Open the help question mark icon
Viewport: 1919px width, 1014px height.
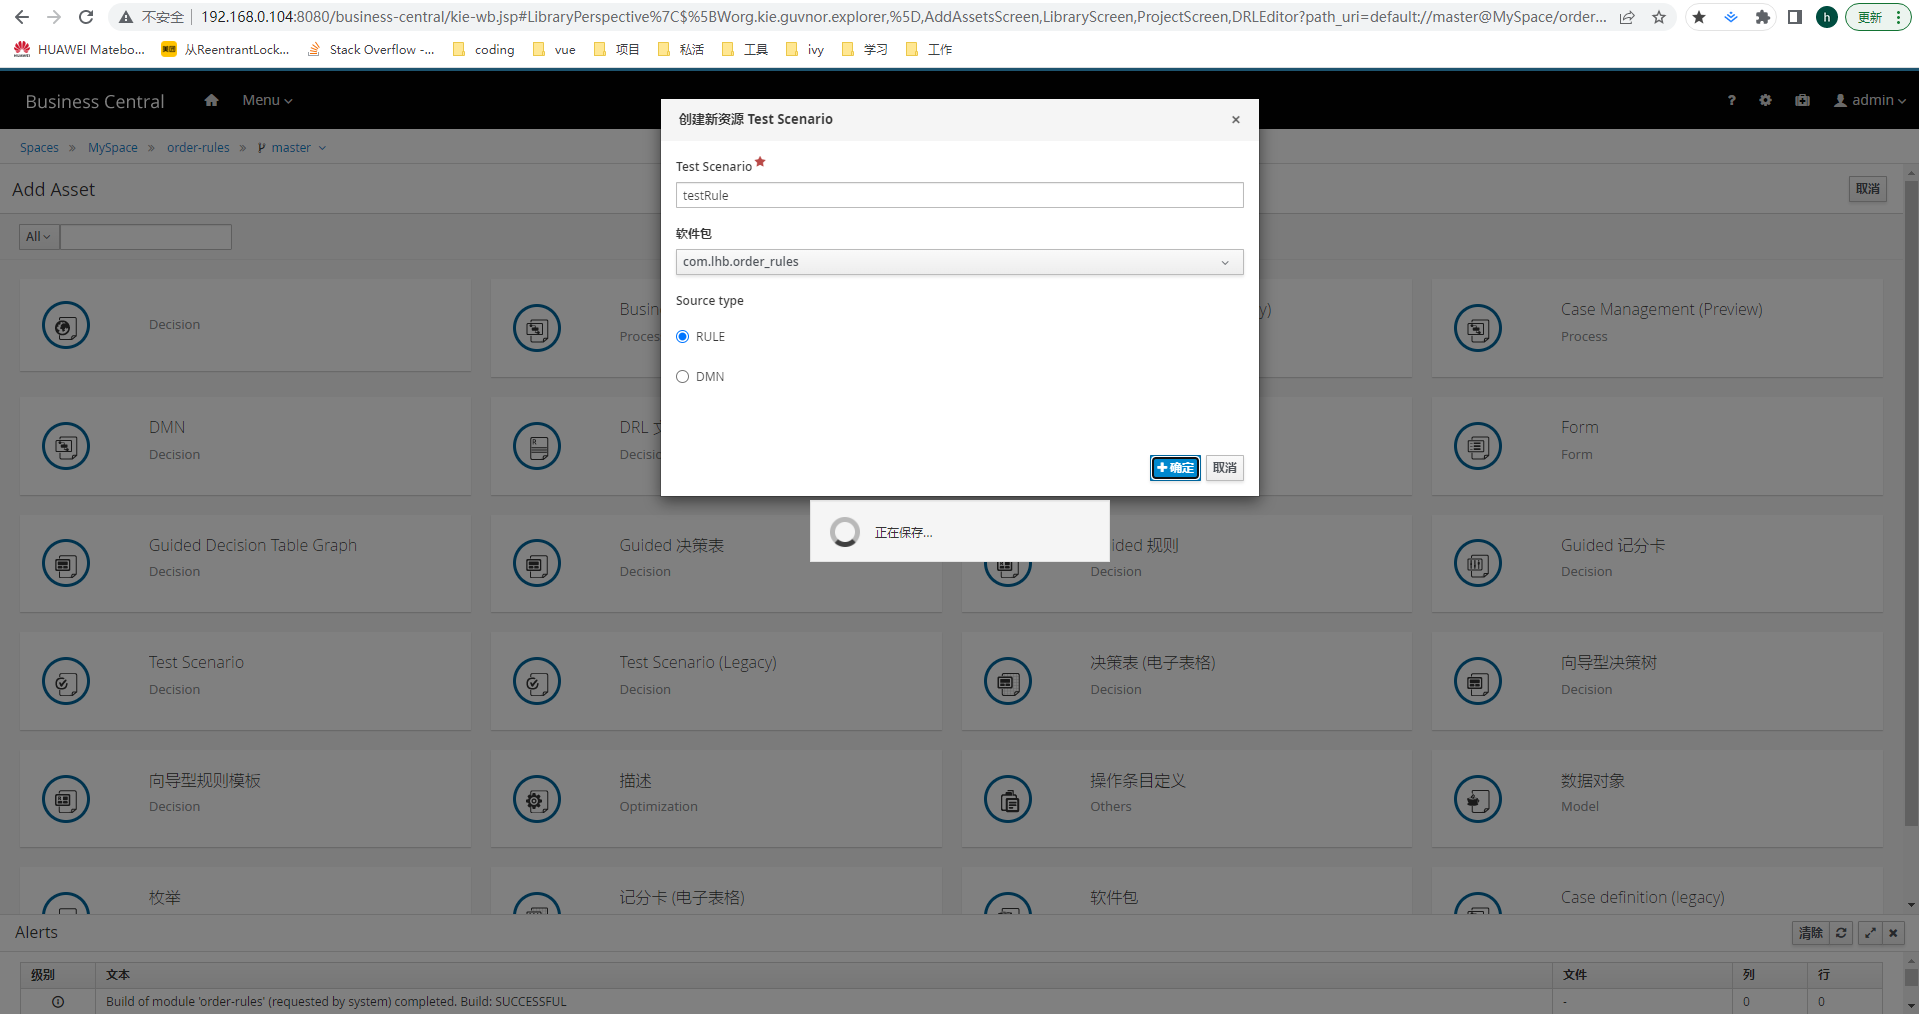1731,100
